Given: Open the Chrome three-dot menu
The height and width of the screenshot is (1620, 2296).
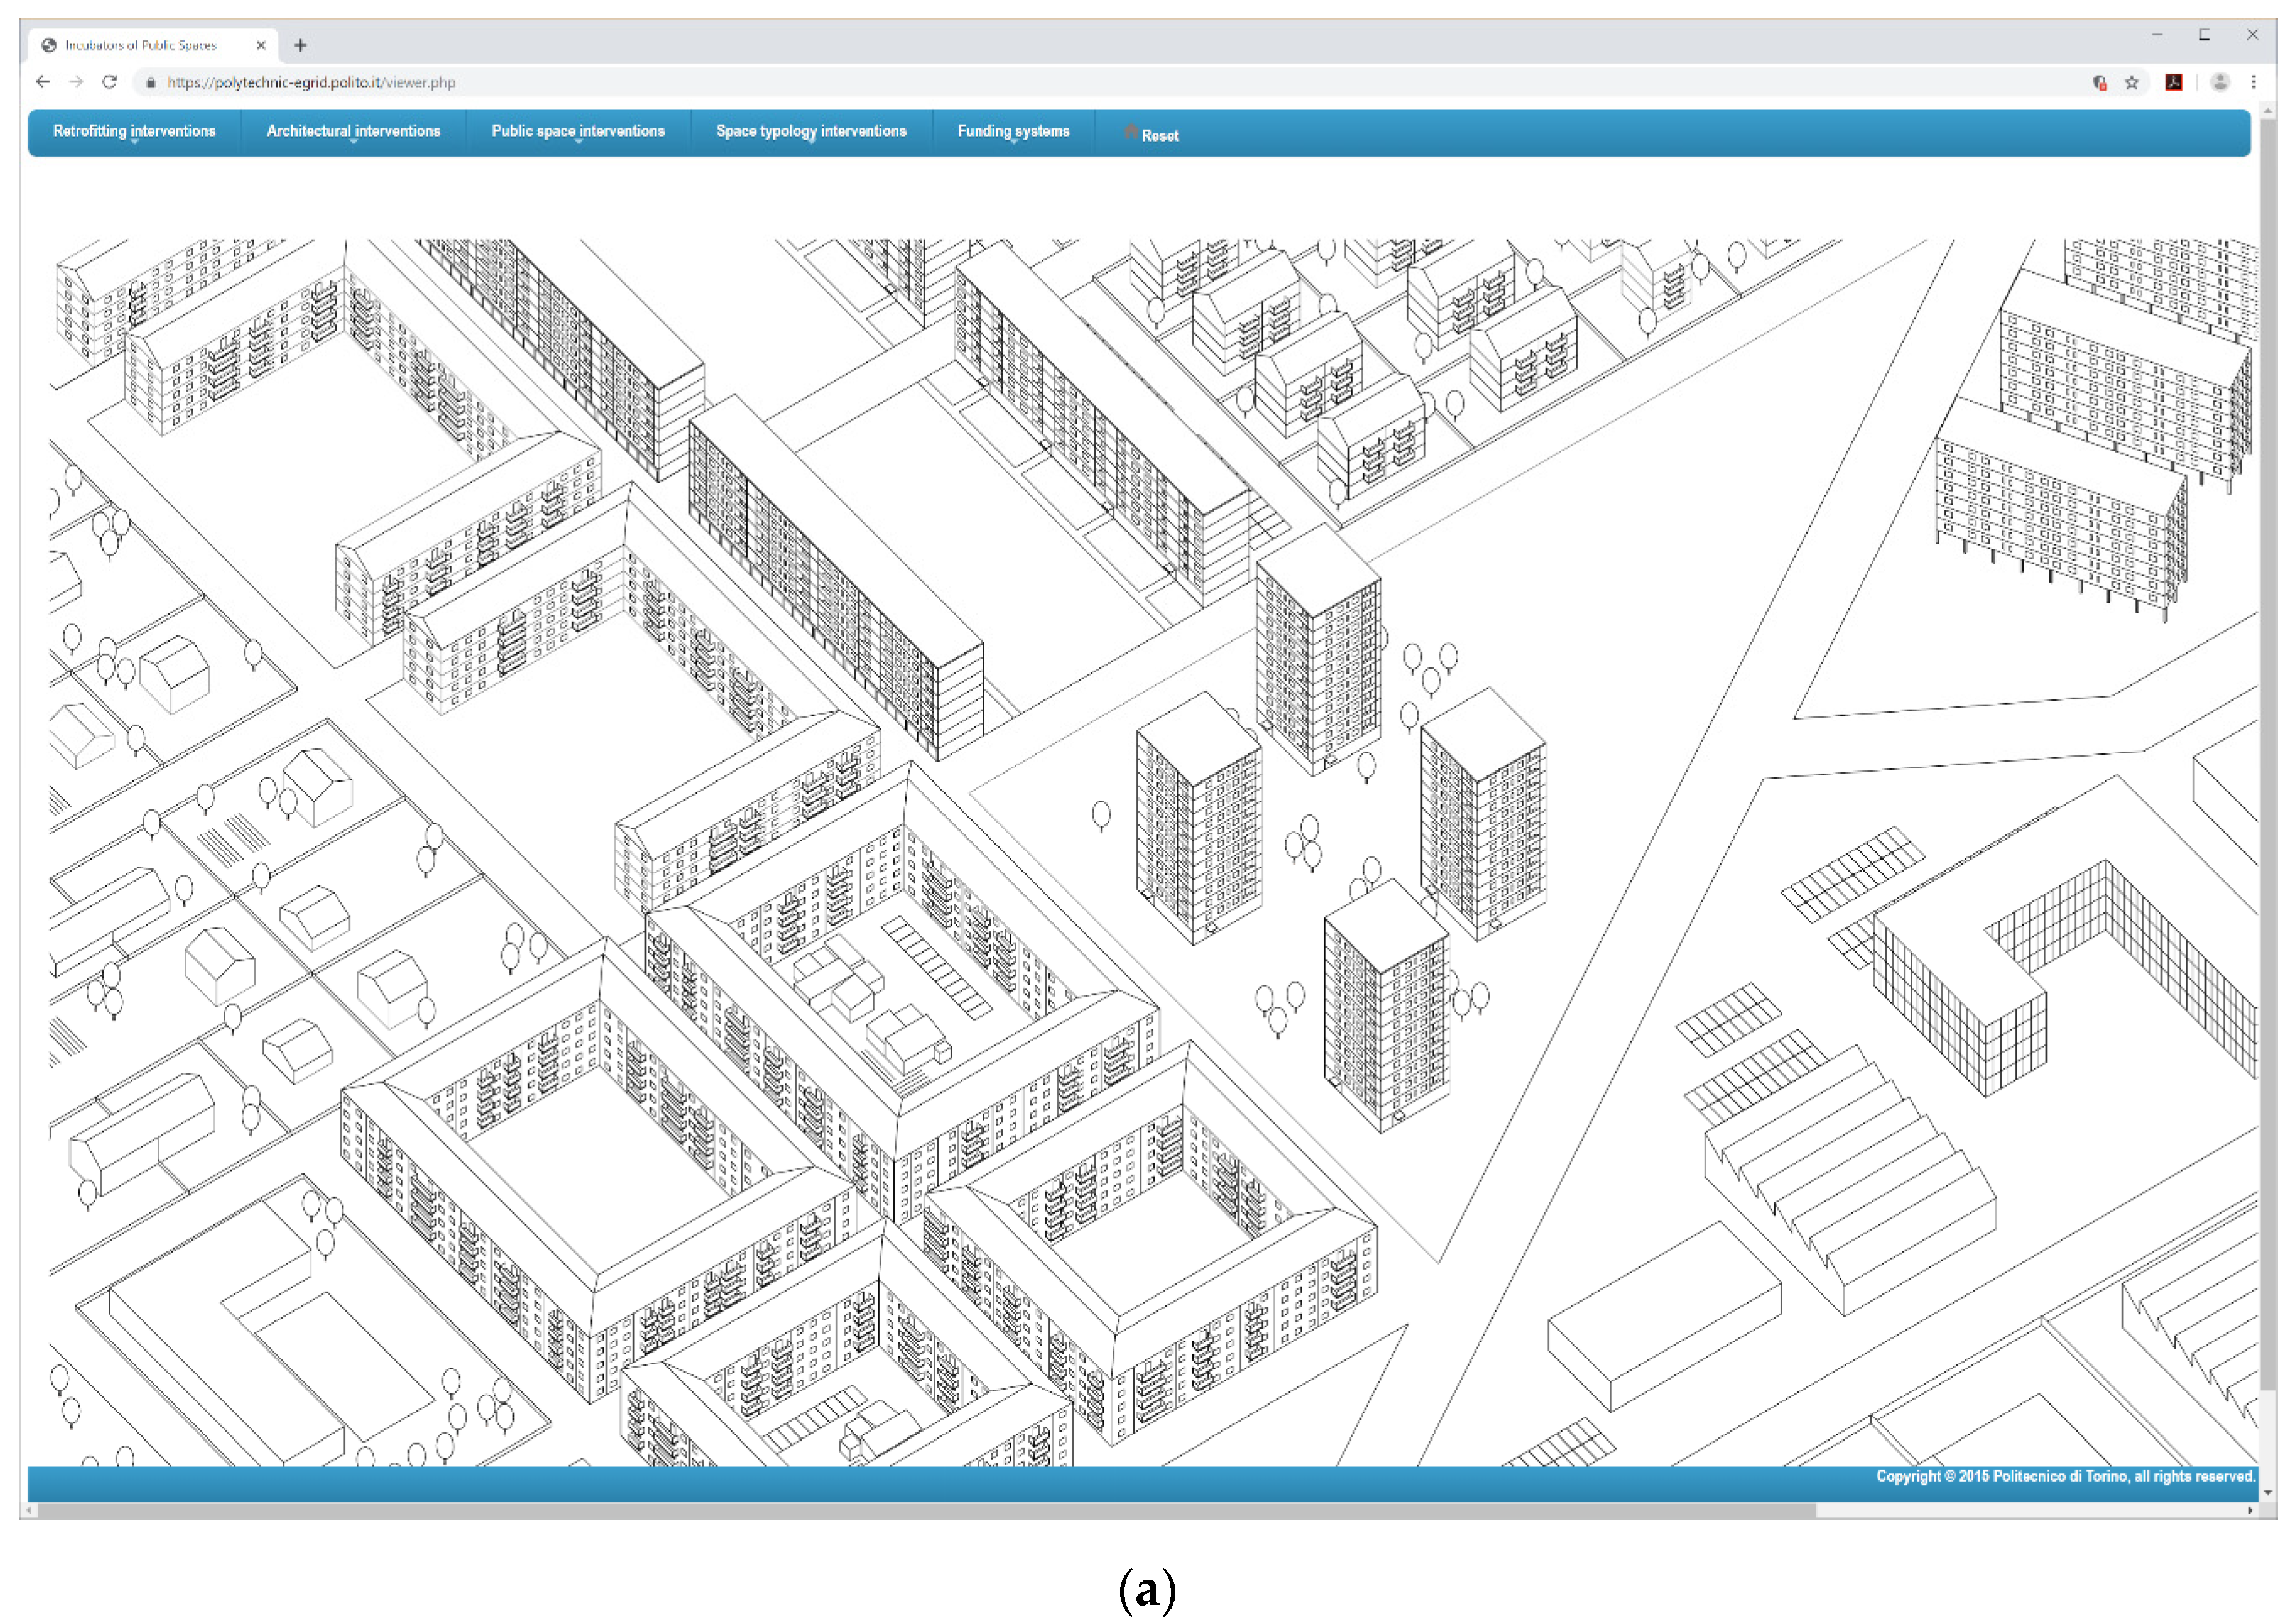Looking at the screenshot, I should click(2253, 83).
